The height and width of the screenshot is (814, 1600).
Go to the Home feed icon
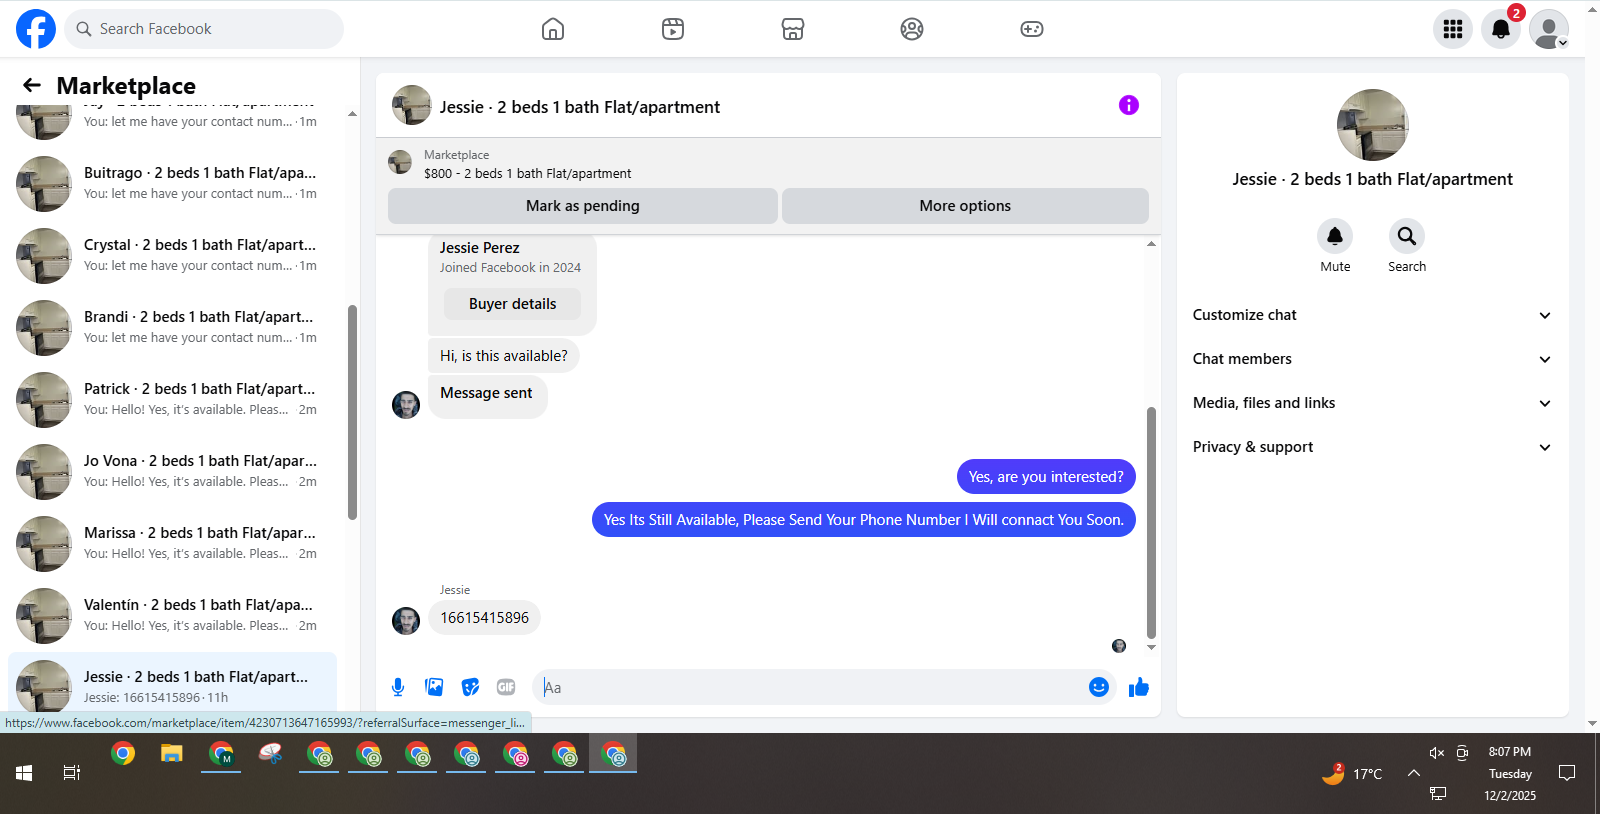553,29
